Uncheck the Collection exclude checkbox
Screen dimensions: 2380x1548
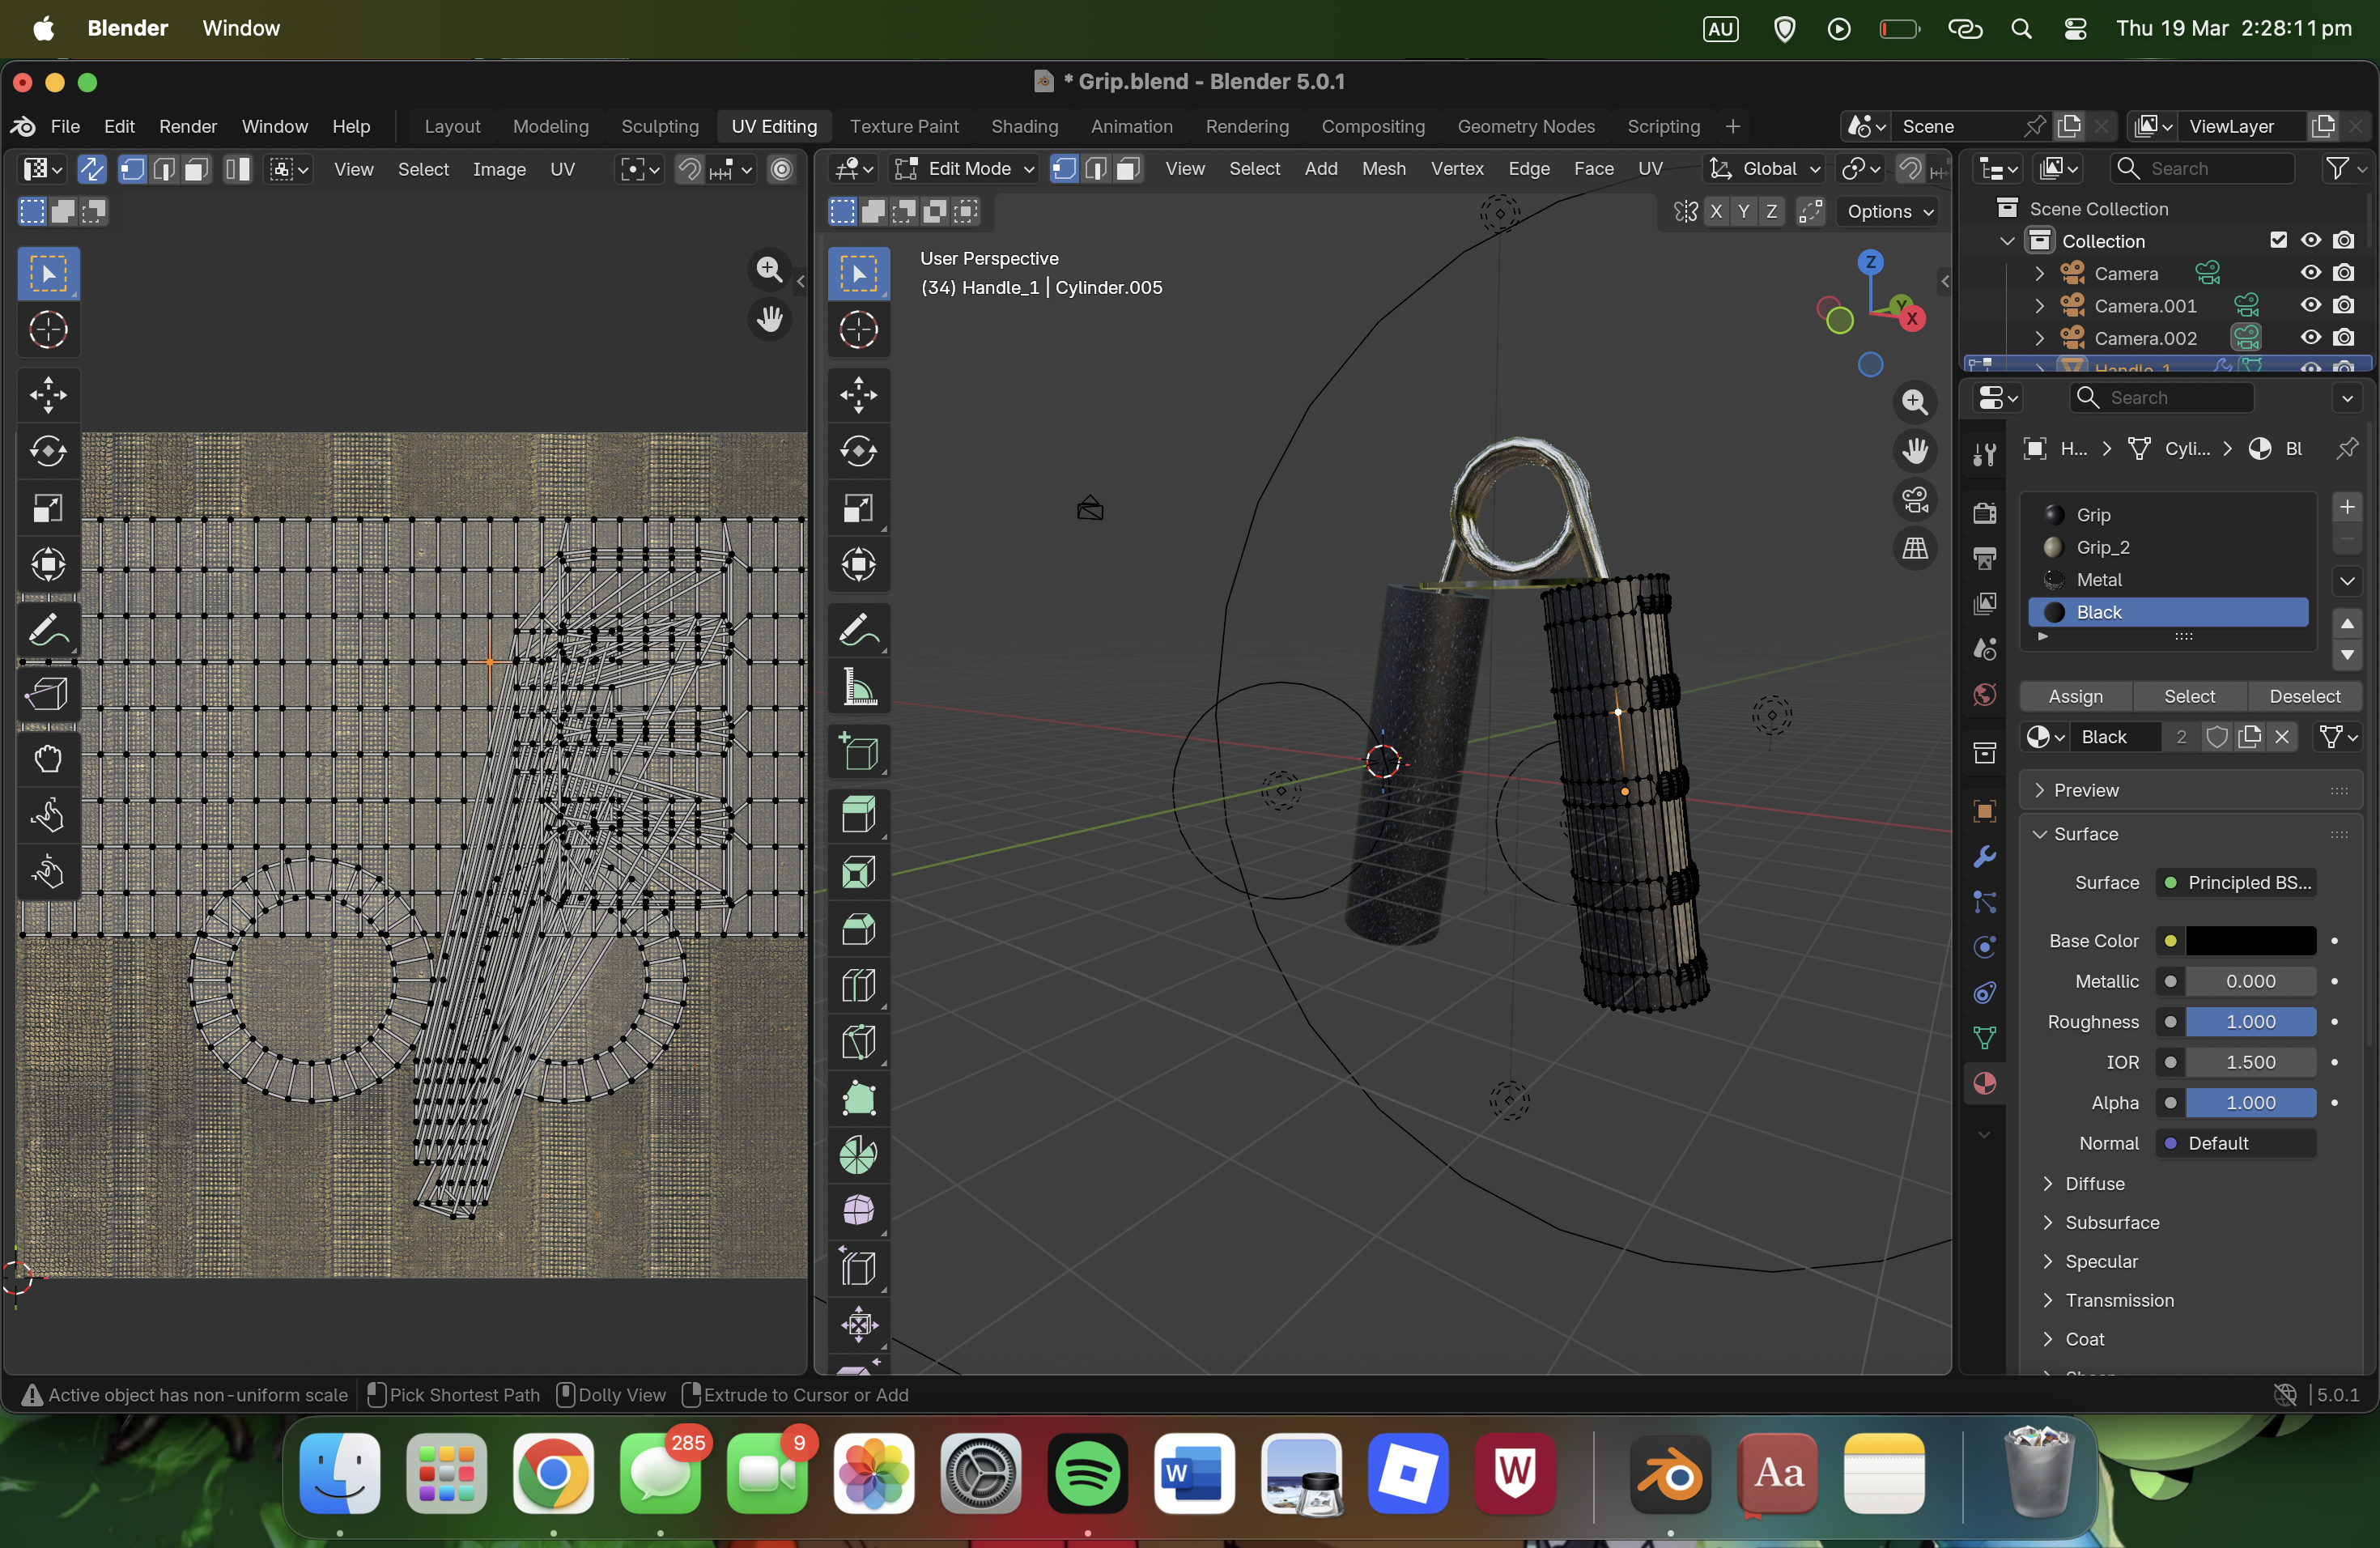[x=2278, y=240]
